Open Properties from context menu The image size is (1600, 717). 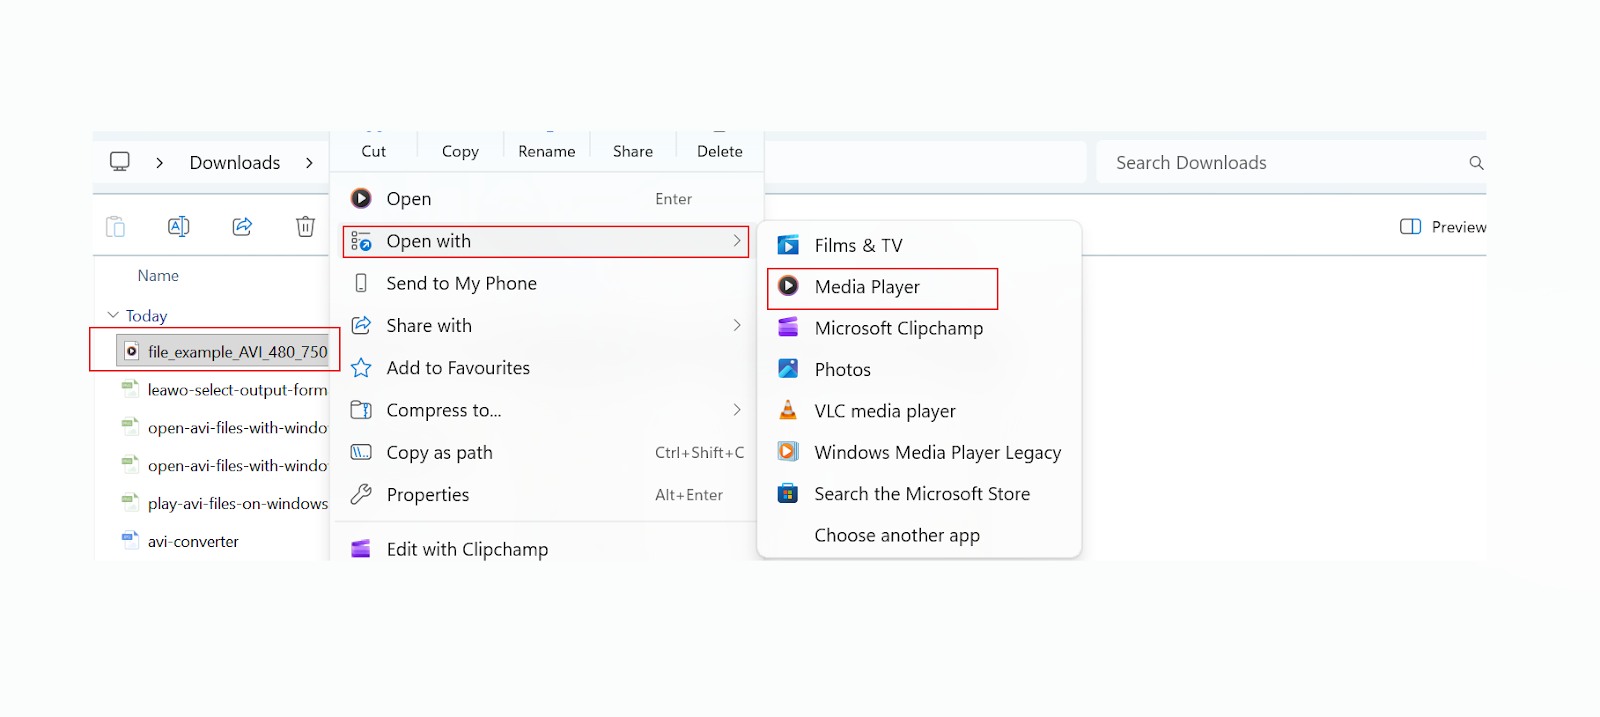546,494
